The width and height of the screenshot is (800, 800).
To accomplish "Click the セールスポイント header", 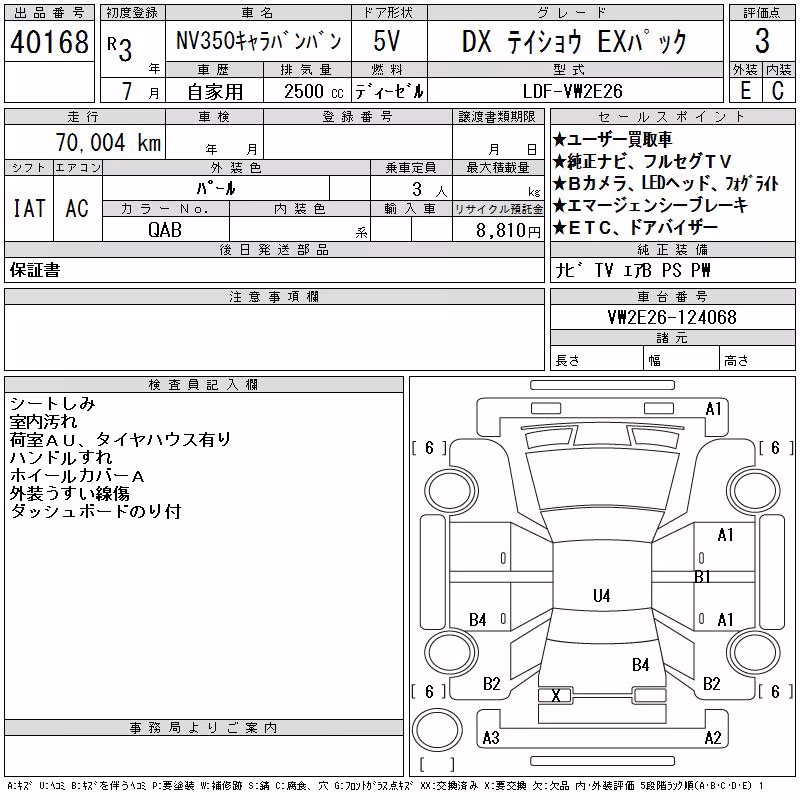I will [672, 117].
